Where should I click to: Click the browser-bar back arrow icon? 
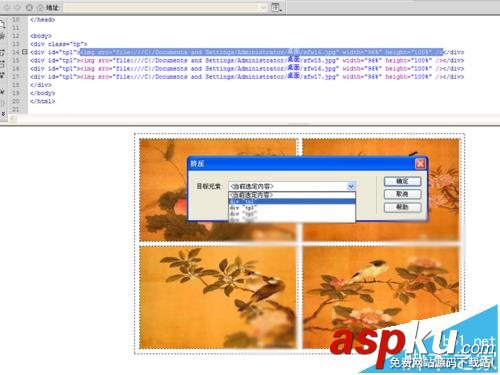[x=7, y=7]
